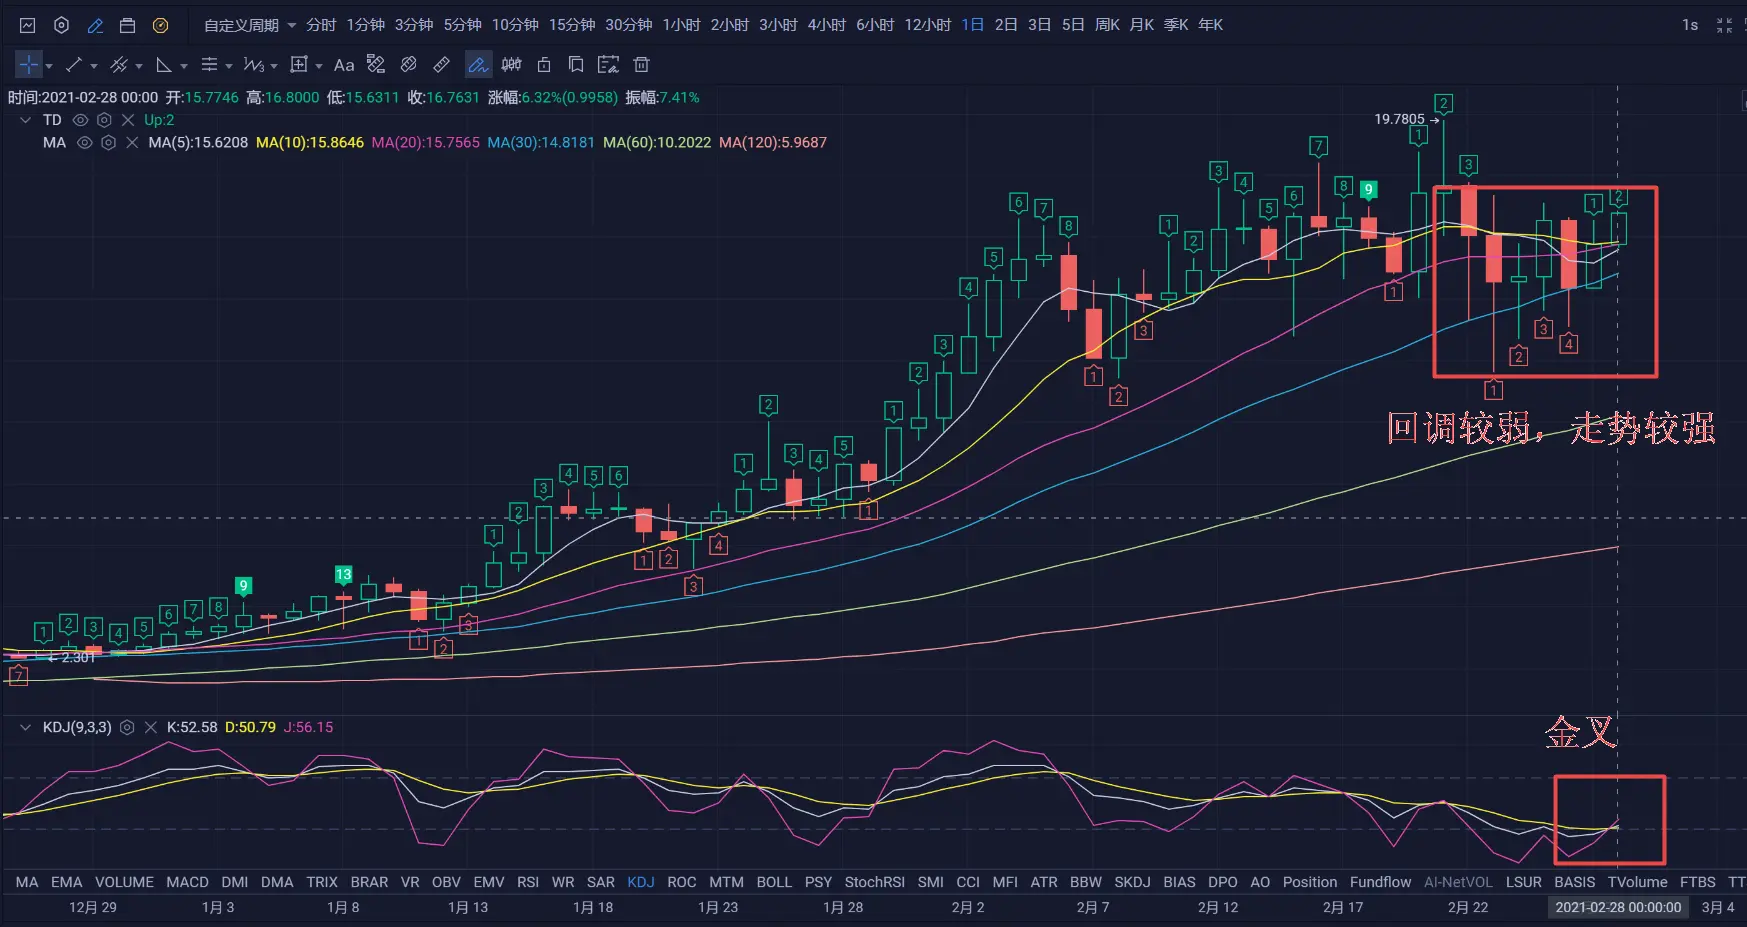The height and width of the screenshot is (927, 1747).
Task: Toggle TD indicator visibility eye
Action: point(81,120)
